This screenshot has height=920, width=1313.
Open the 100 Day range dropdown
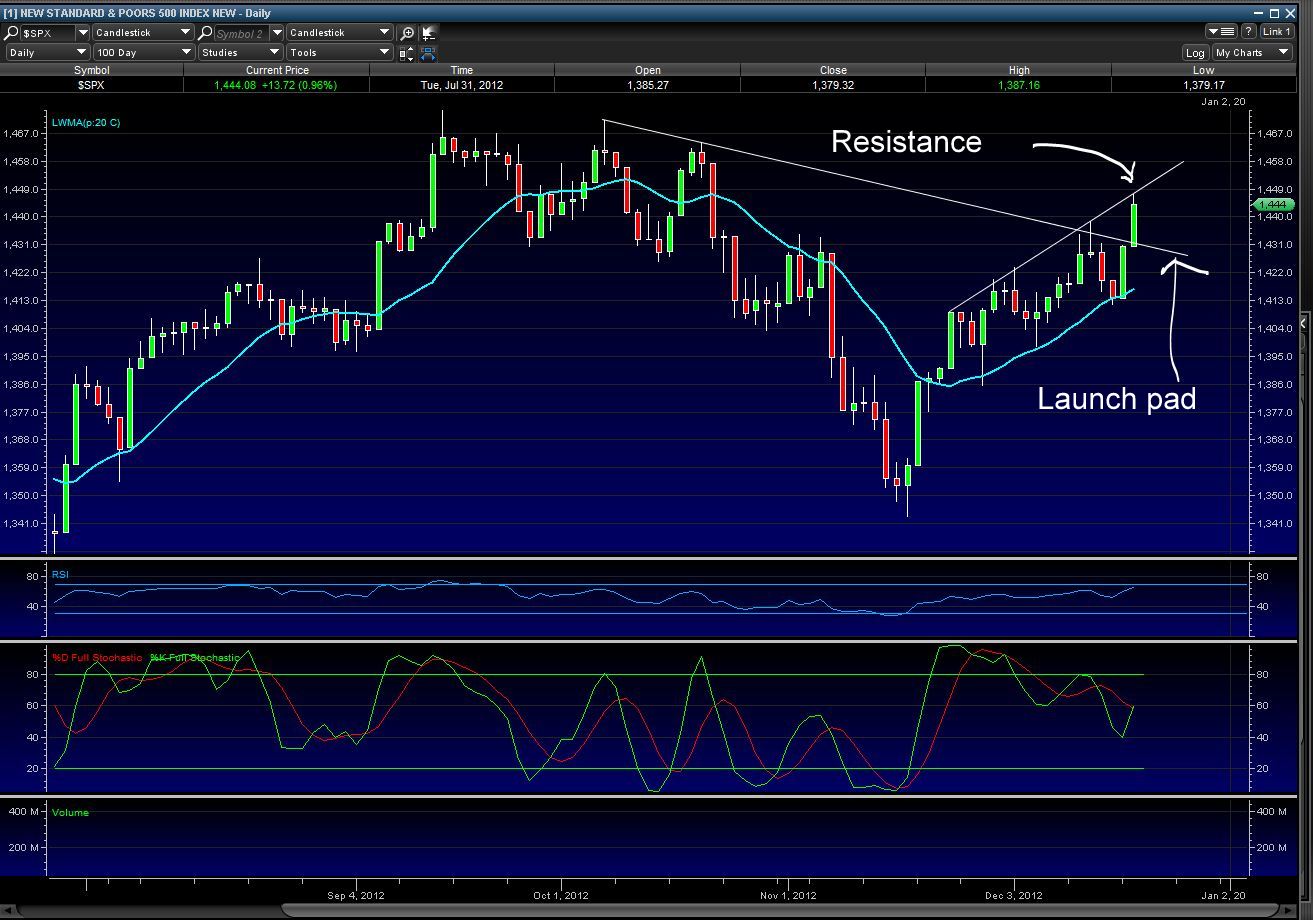tap(143, 53)
